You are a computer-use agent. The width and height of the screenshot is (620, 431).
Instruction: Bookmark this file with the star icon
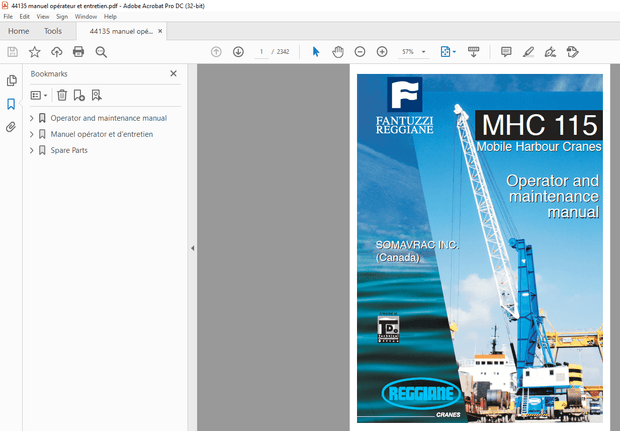coord(35,52)
